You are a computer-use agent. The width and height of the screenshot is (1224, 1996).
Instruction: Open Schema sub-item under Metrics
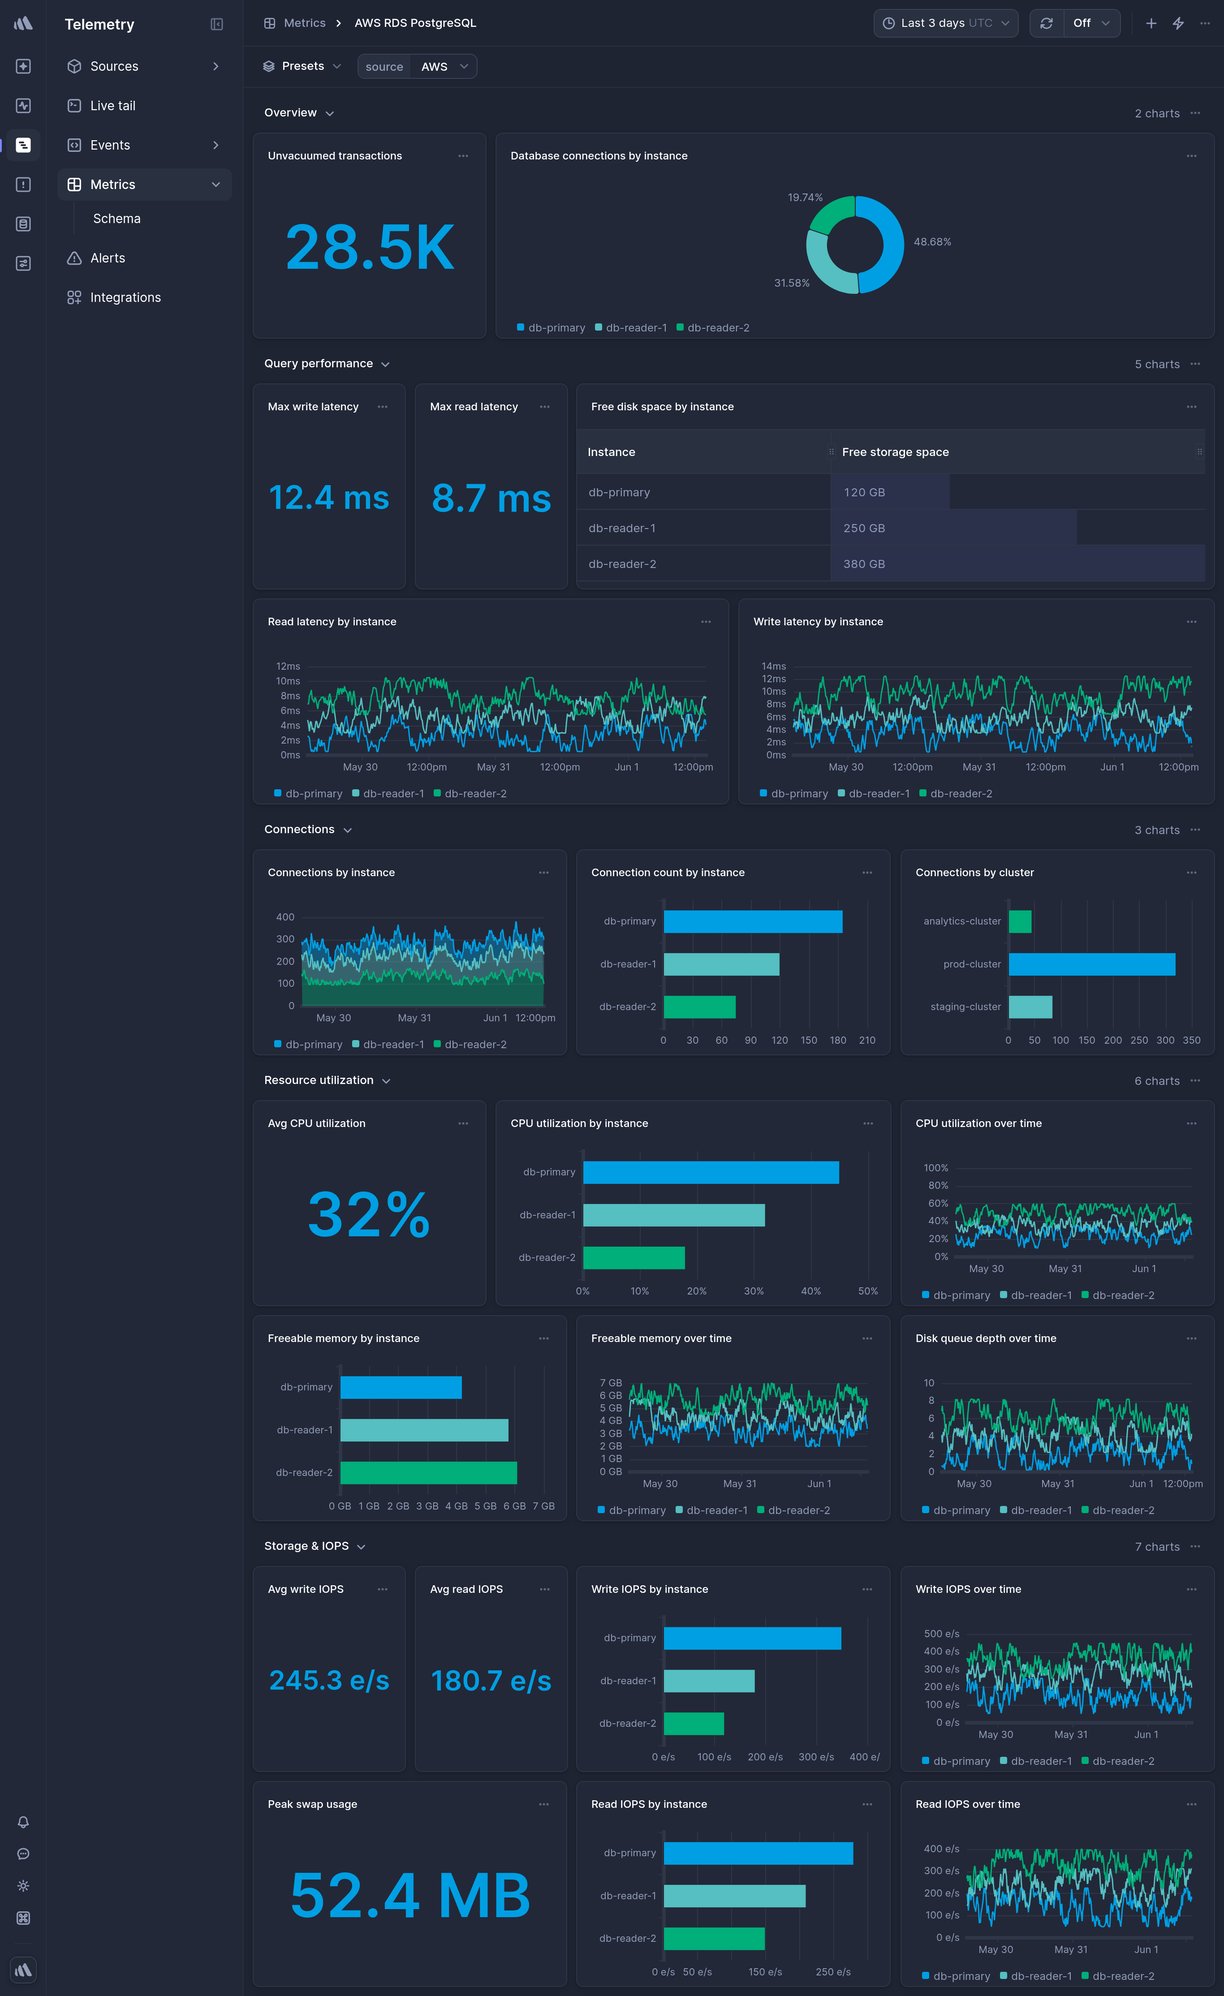[117, 218]
